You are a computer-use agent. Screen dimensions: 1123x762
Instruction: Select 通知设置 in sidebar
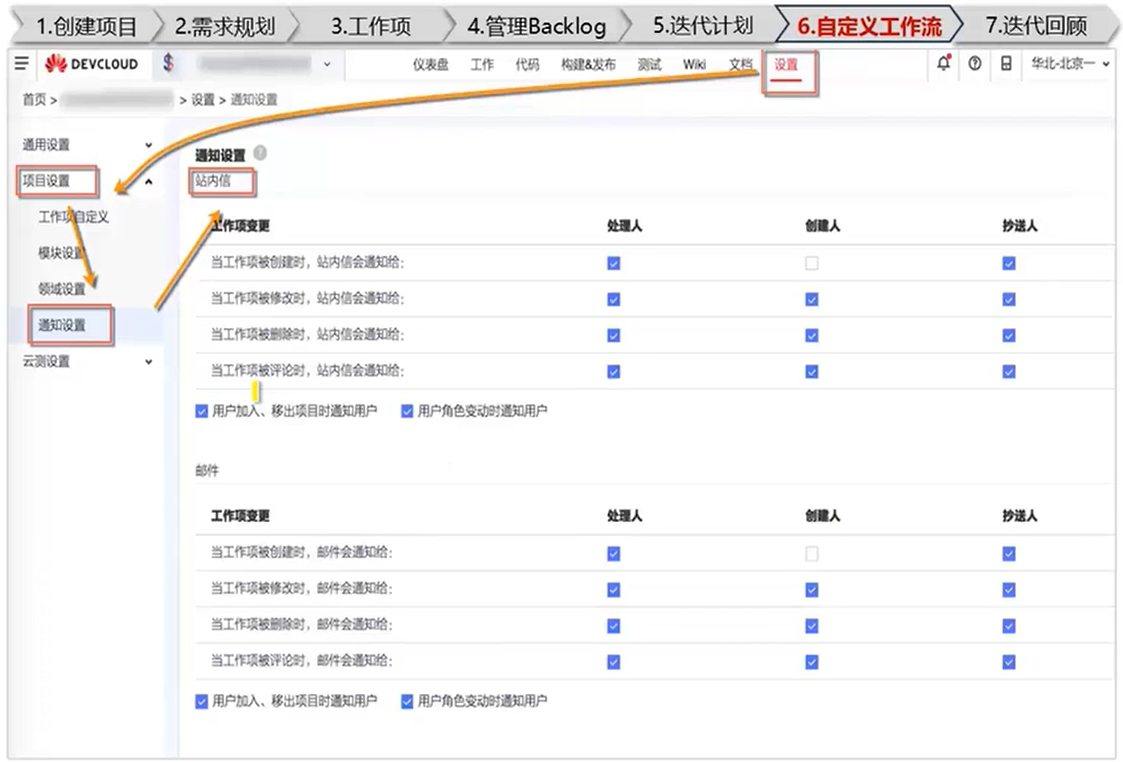pyautogui.click(x=62, y=325)
